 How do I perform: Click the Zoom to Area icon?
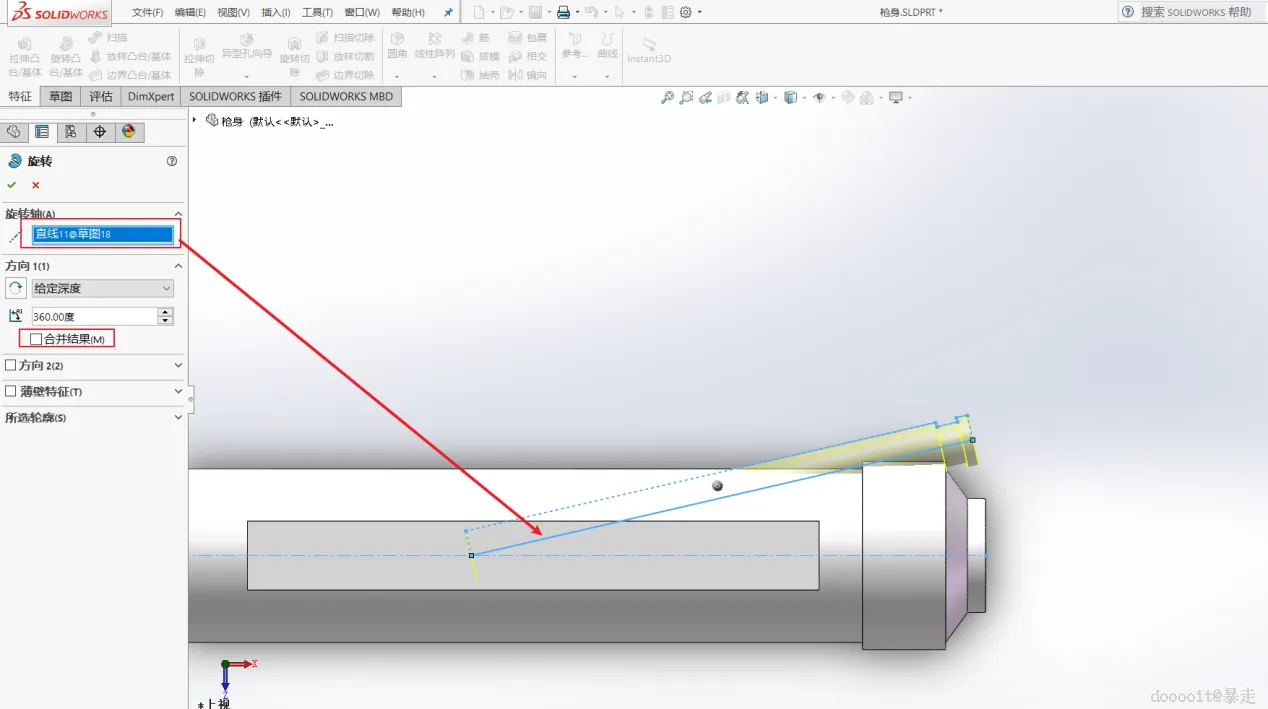tap(686, 98)
